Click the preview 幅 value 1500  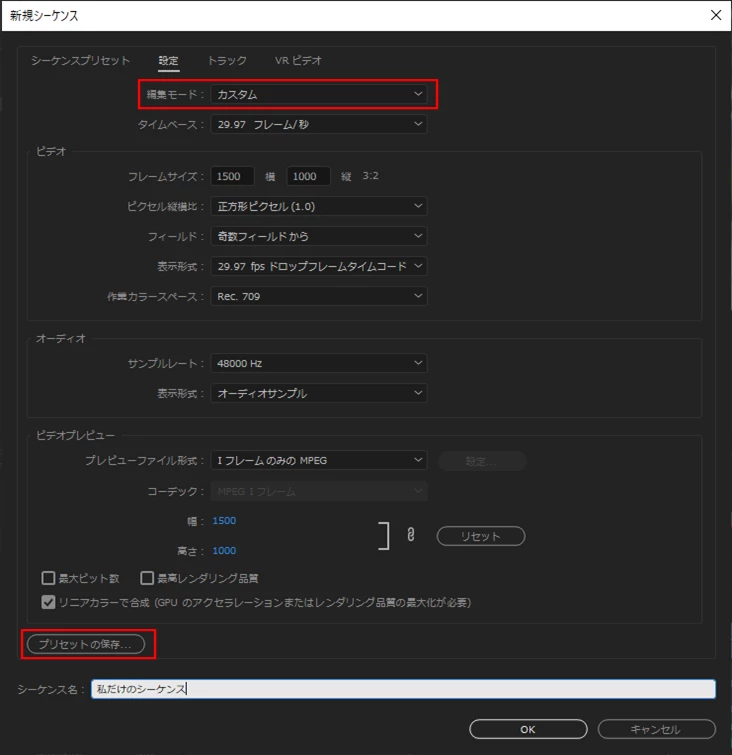point(224,521)
